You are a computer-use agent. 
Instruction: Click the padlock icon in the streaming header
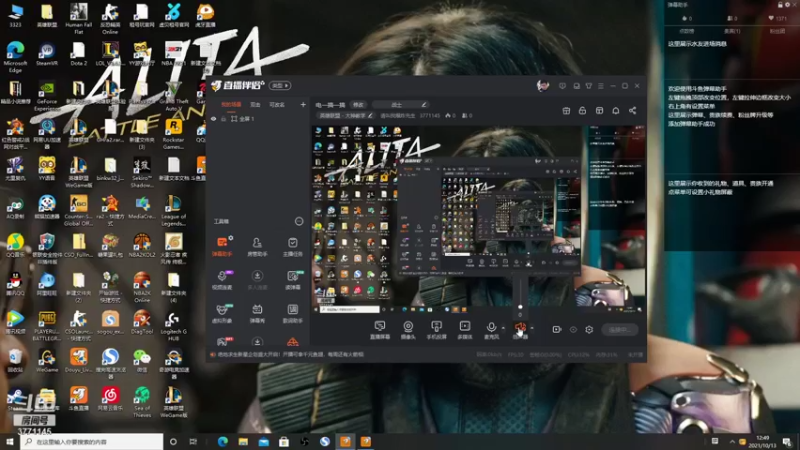583,111
